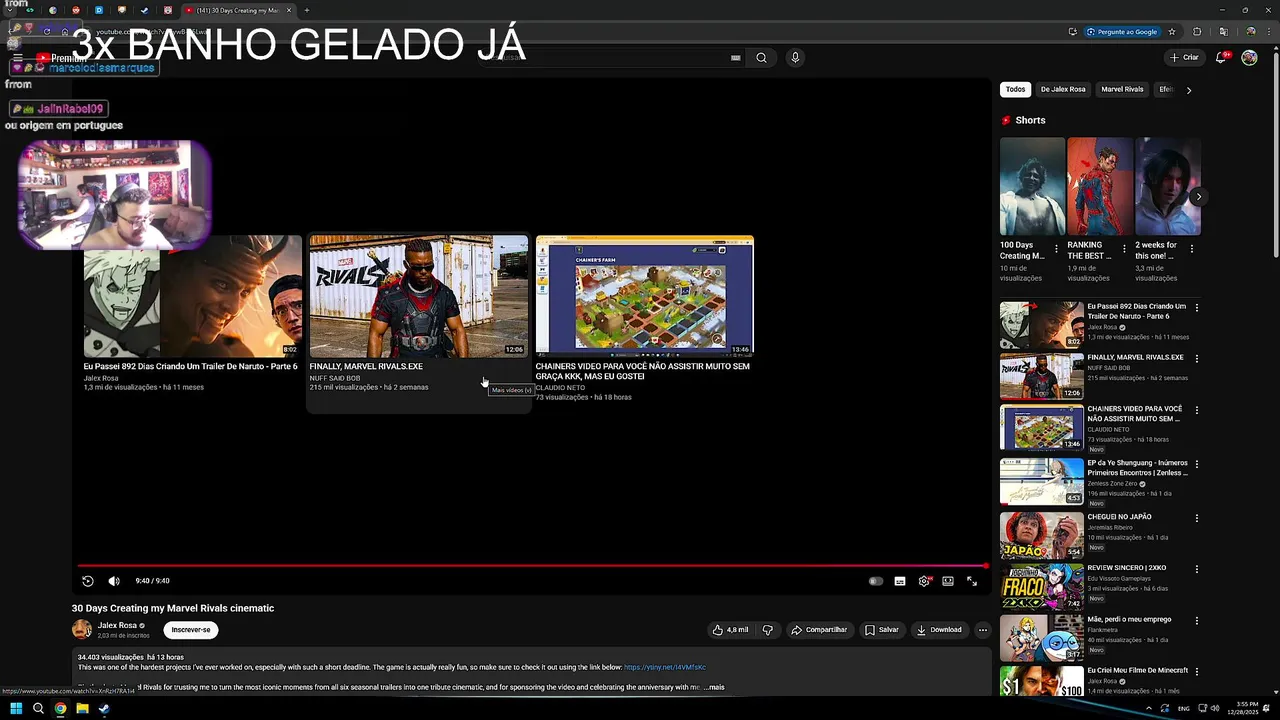Open sidebar Eu Criei Meu Filme De Minecraft
The width and height of the screenshot is (1280, 720).
(x=1138, y=670)
